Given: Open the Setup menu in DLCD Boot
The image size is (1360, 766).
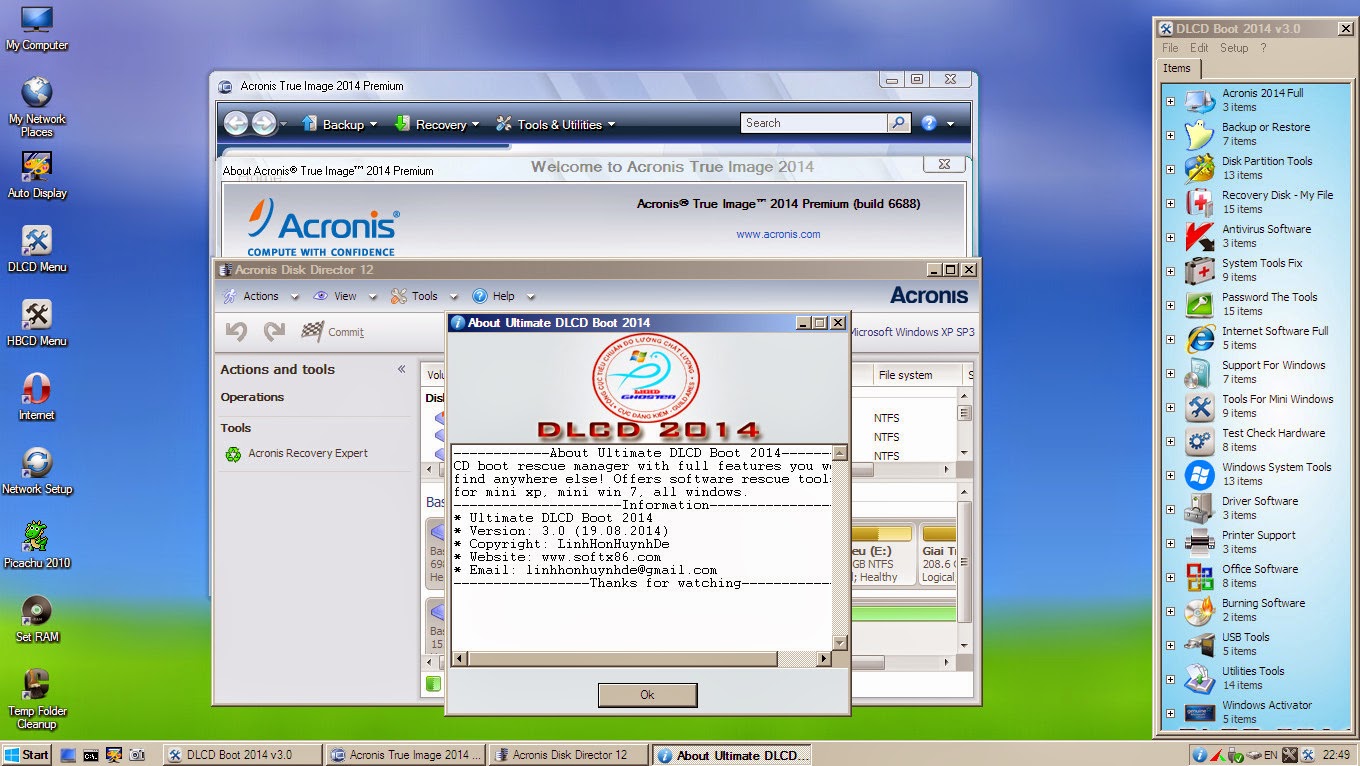Looking at the screenshot, I should coord(1234,48).
